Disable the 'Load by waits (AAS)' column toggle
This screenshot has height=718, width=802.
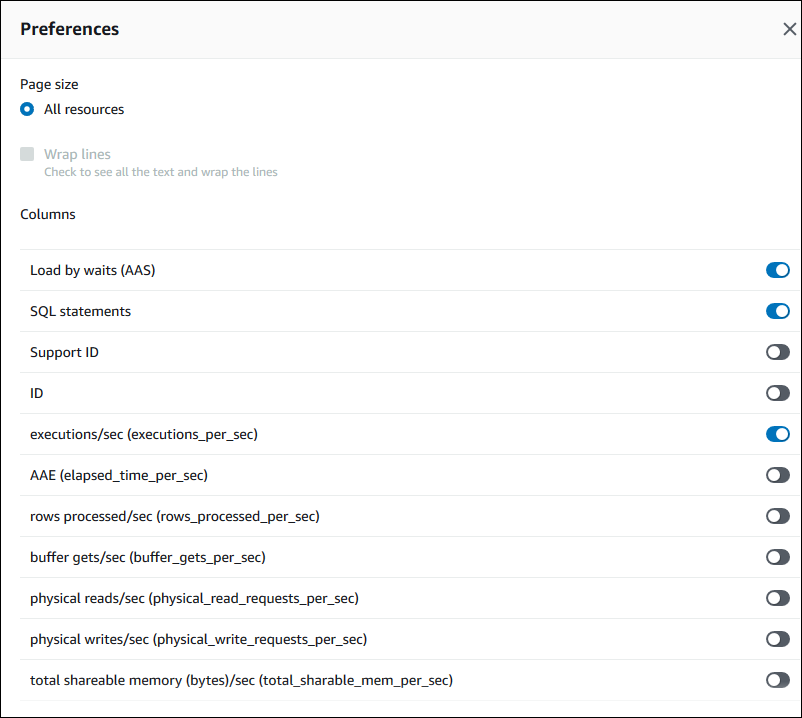pyautogui.click(x=777, y=270)
